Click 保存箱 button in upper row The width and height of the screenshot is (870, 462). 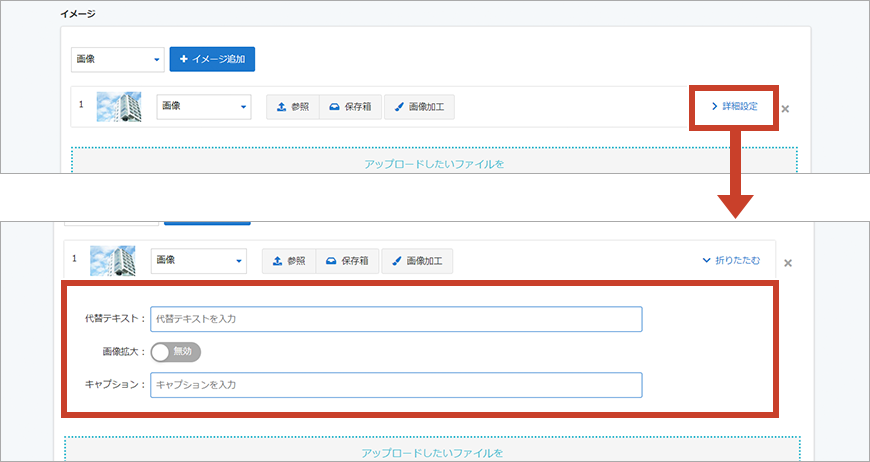(350, 107)
